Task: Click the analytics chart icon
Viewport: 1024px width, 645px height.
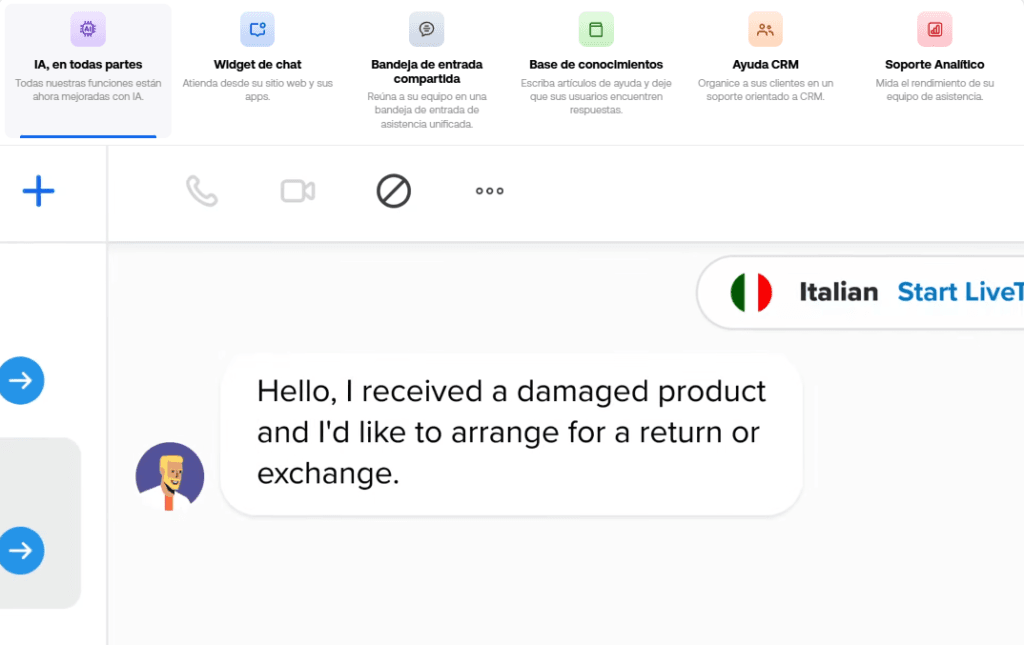Action: 934,30
